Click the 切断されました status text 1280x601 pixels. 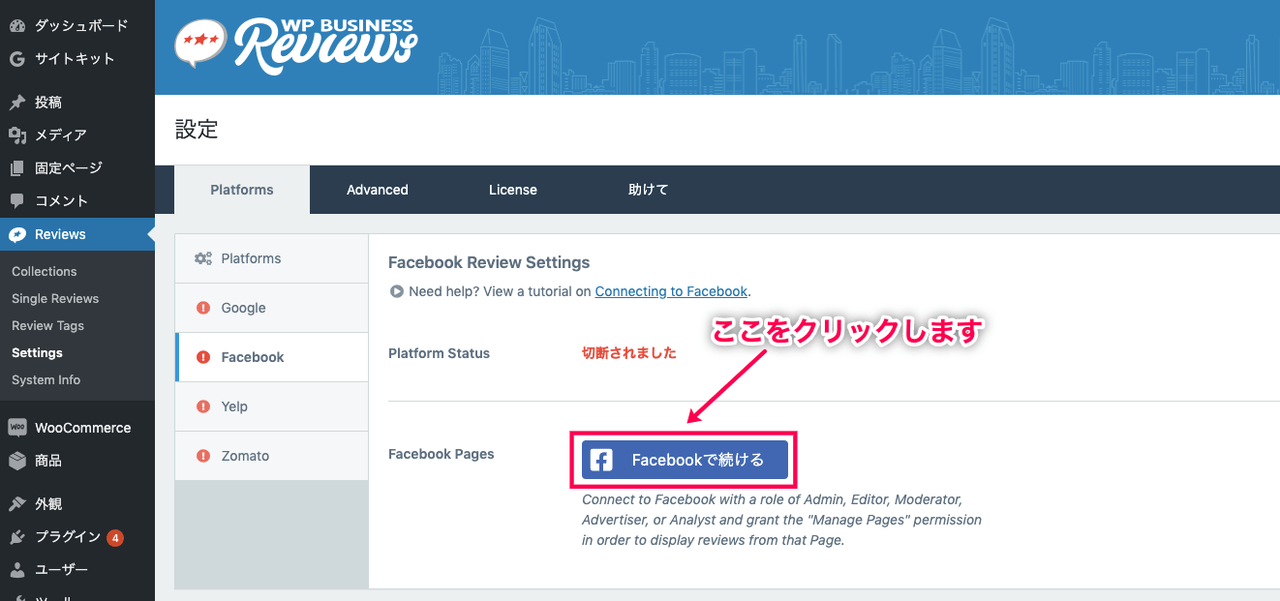pyautogui.click(x=630, y=353)
